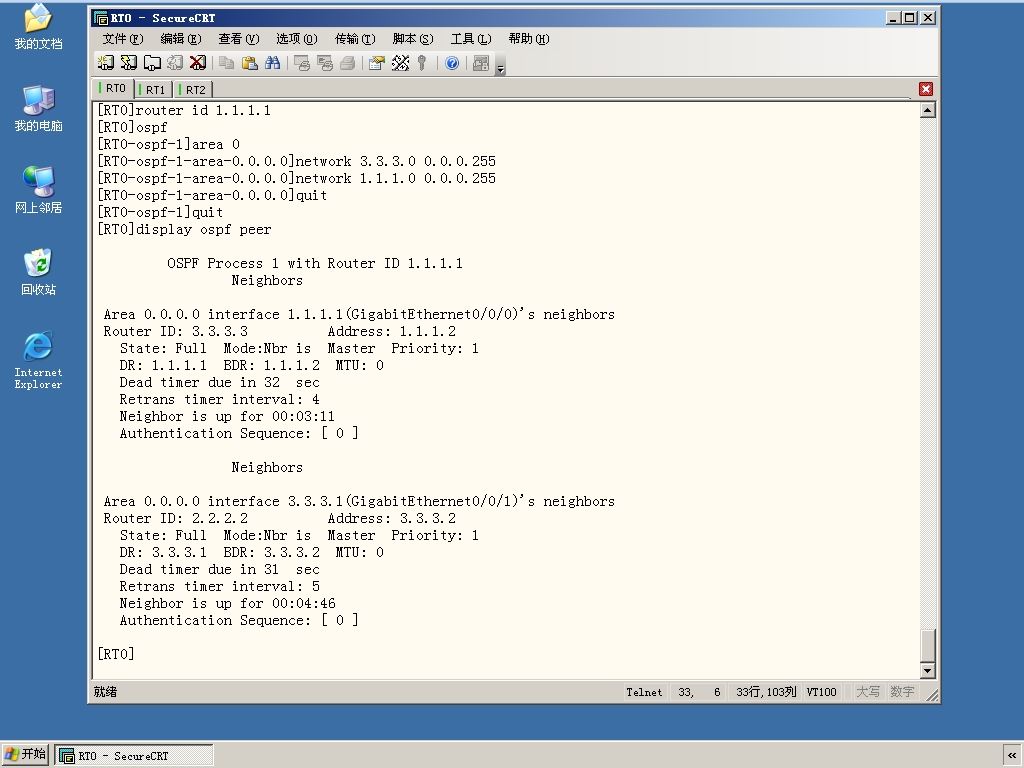The height and width of the screenshot is (768, 1024).
Task: Click '就绪' status text
Action: coord(105,692)
